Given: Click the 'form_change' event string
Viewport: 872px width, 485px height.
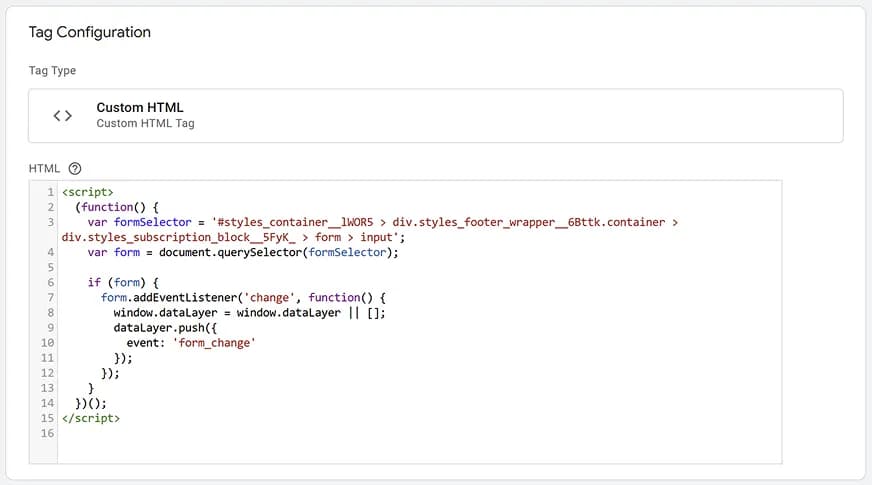Looking at the screenshot, I should 216,342.
